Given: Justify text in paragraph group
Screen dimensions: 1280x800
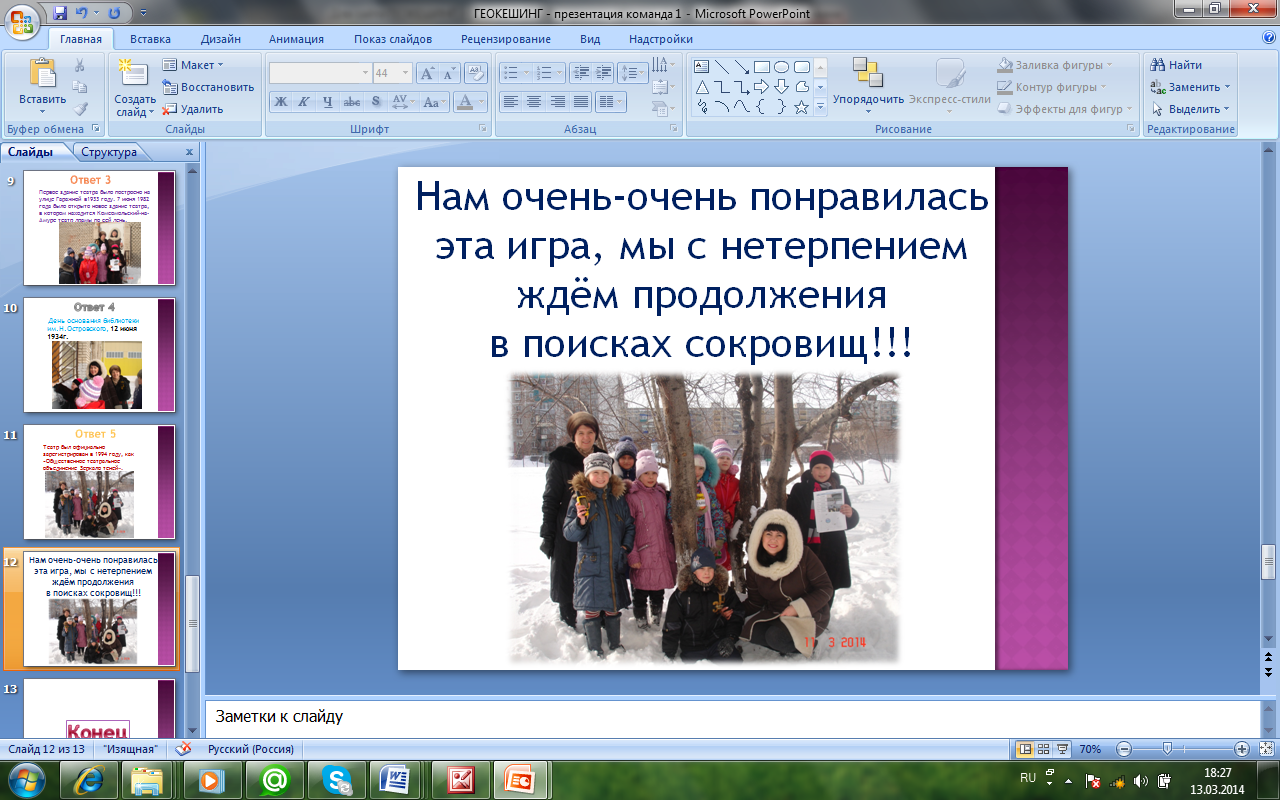Looking at the screenshot, I should point(582,102).
